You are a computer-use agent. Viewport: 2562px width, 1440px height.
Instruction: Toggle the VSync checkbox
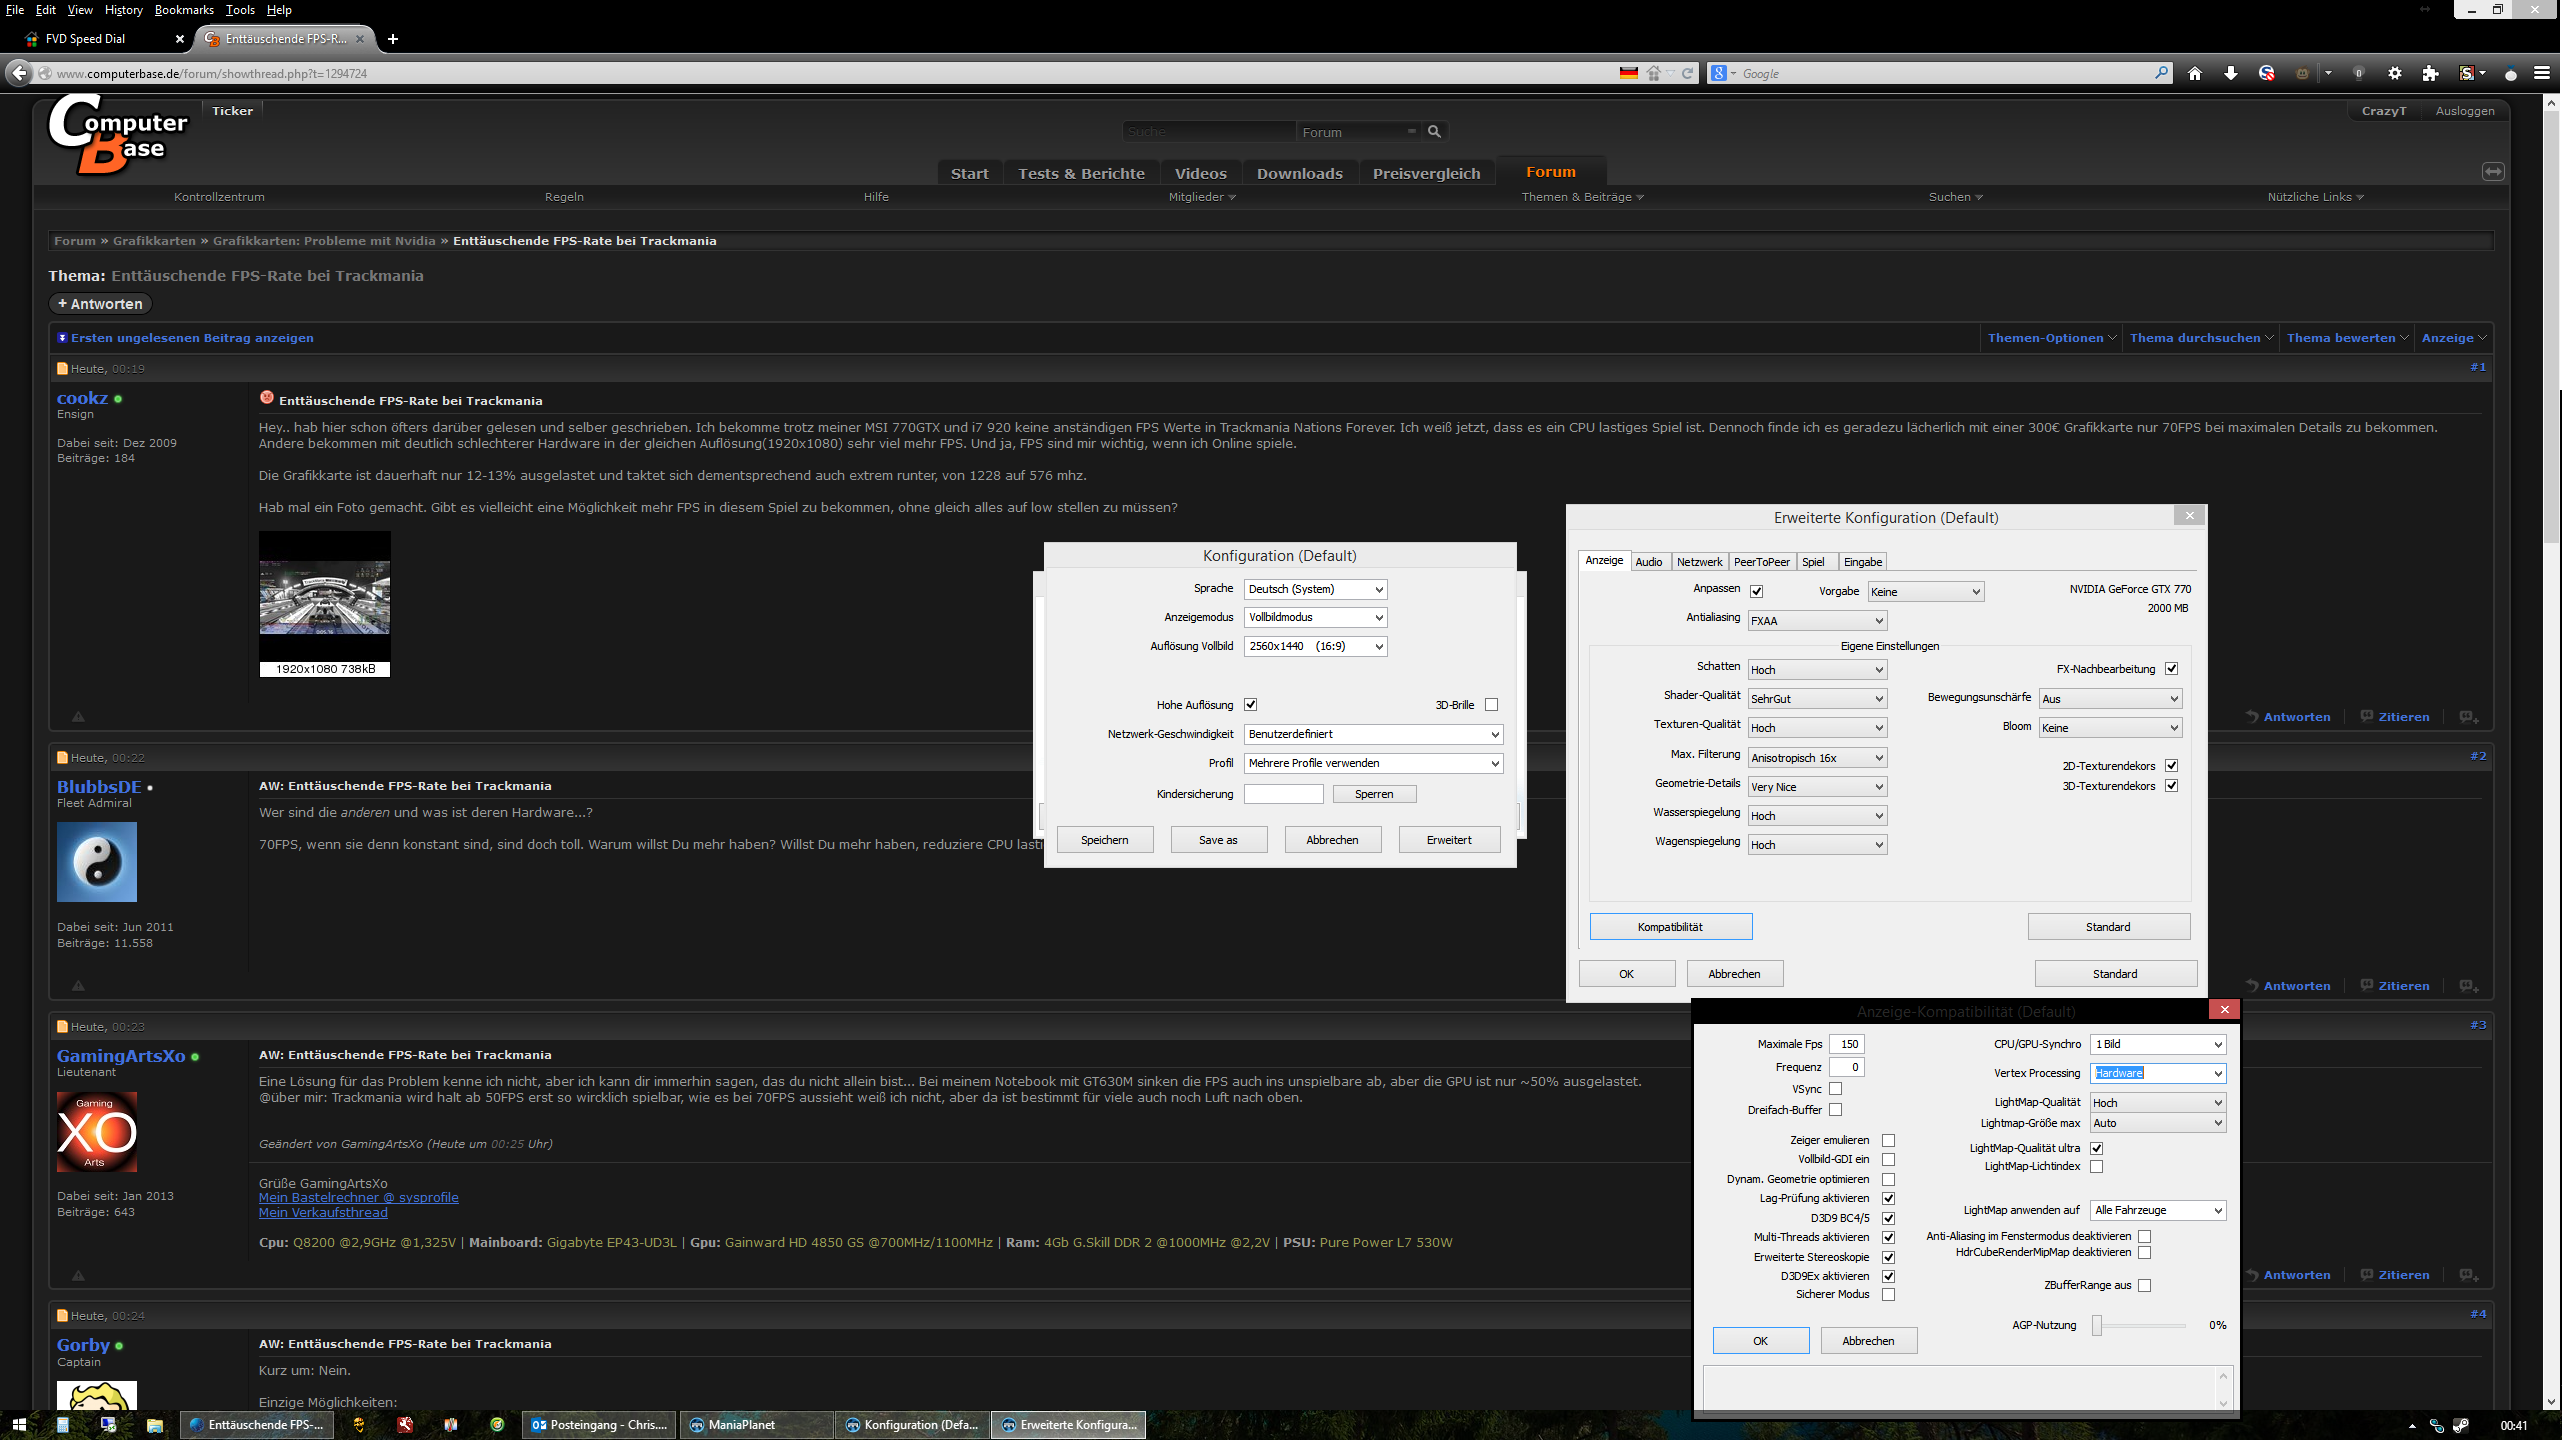coord(1835,1088)
